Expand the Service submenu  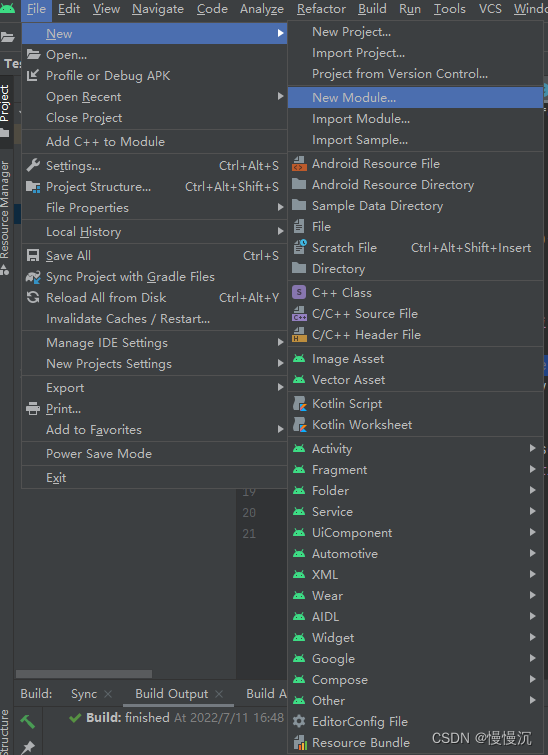[532, 511]
